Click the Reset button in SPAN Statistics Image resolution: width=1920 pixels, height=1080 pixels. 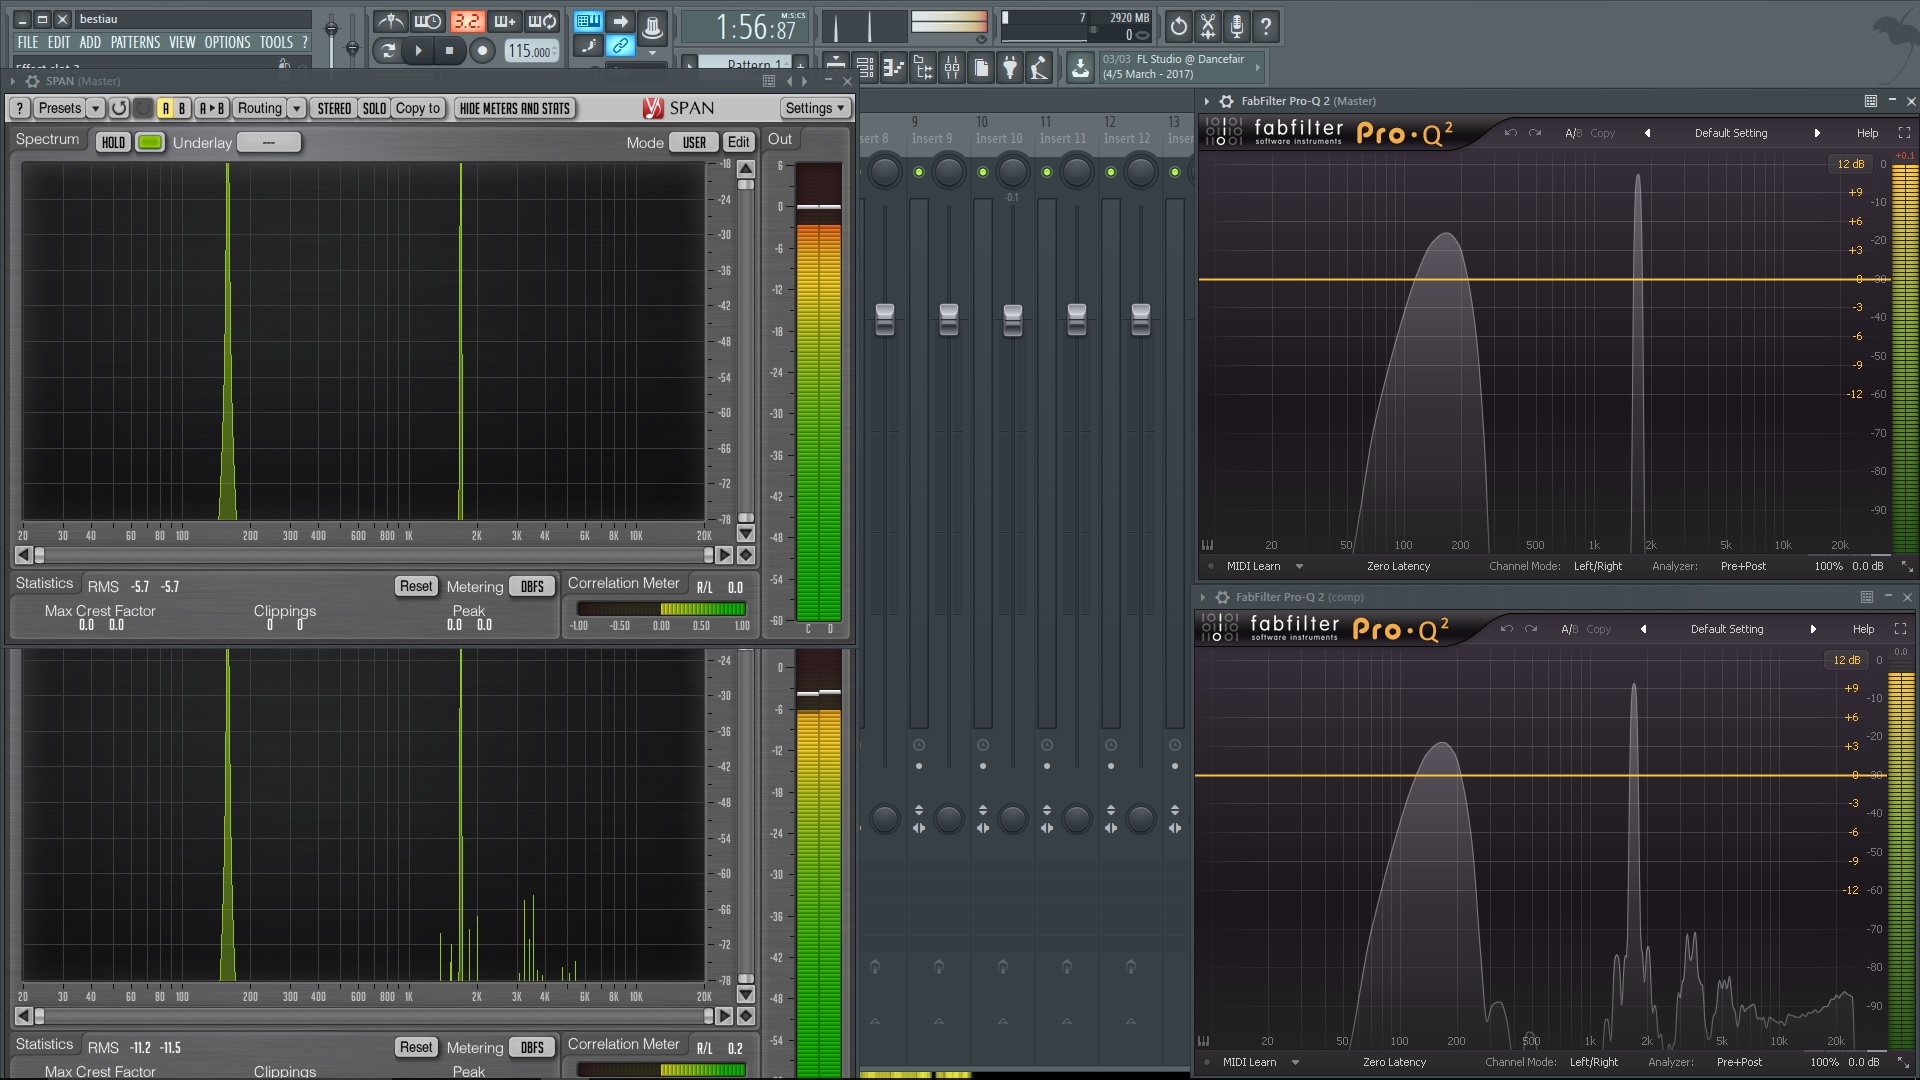pos(416,585)
